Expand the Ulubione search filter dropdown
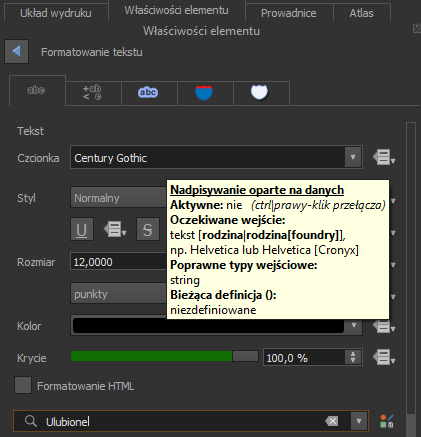The image size is (421, 437). tap(359, 421)
